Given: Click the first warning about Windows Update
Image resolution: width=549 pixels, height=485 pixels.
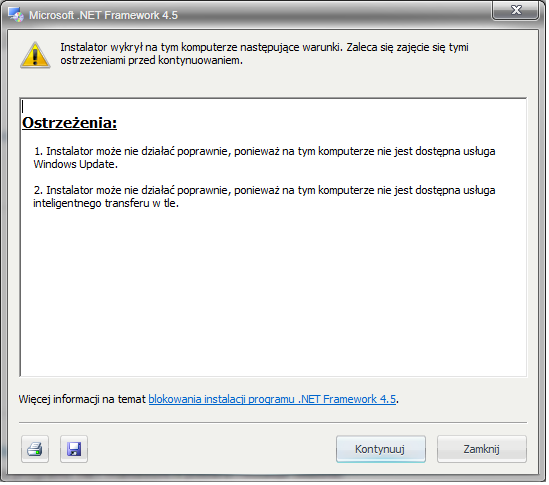Looking at the screenshot, I should tap(265, 159).
